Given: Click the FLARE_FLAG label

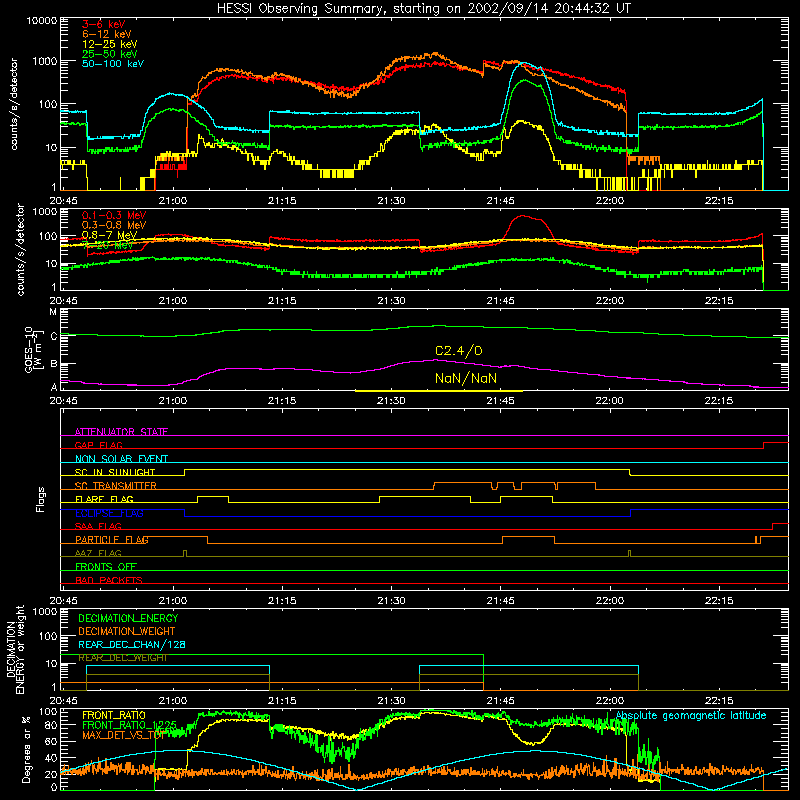Looking at the screenshot, I should [x=104, y=499].
